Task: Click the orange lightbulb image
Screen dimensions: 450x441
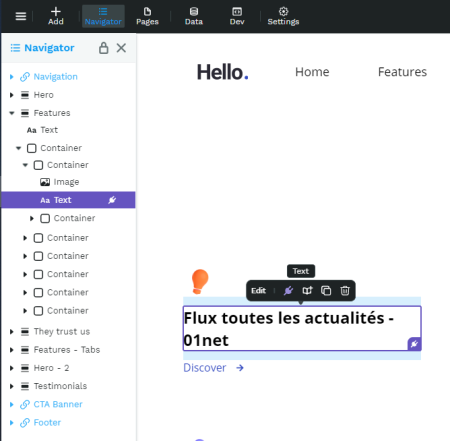Action: pos(200,281)
